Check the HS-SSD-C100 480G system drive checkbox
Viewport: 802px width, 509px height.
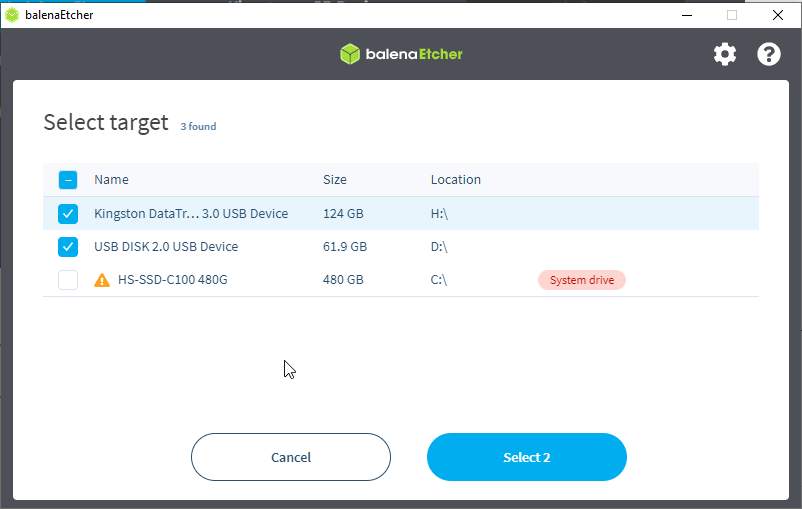[x=68, y=280]
